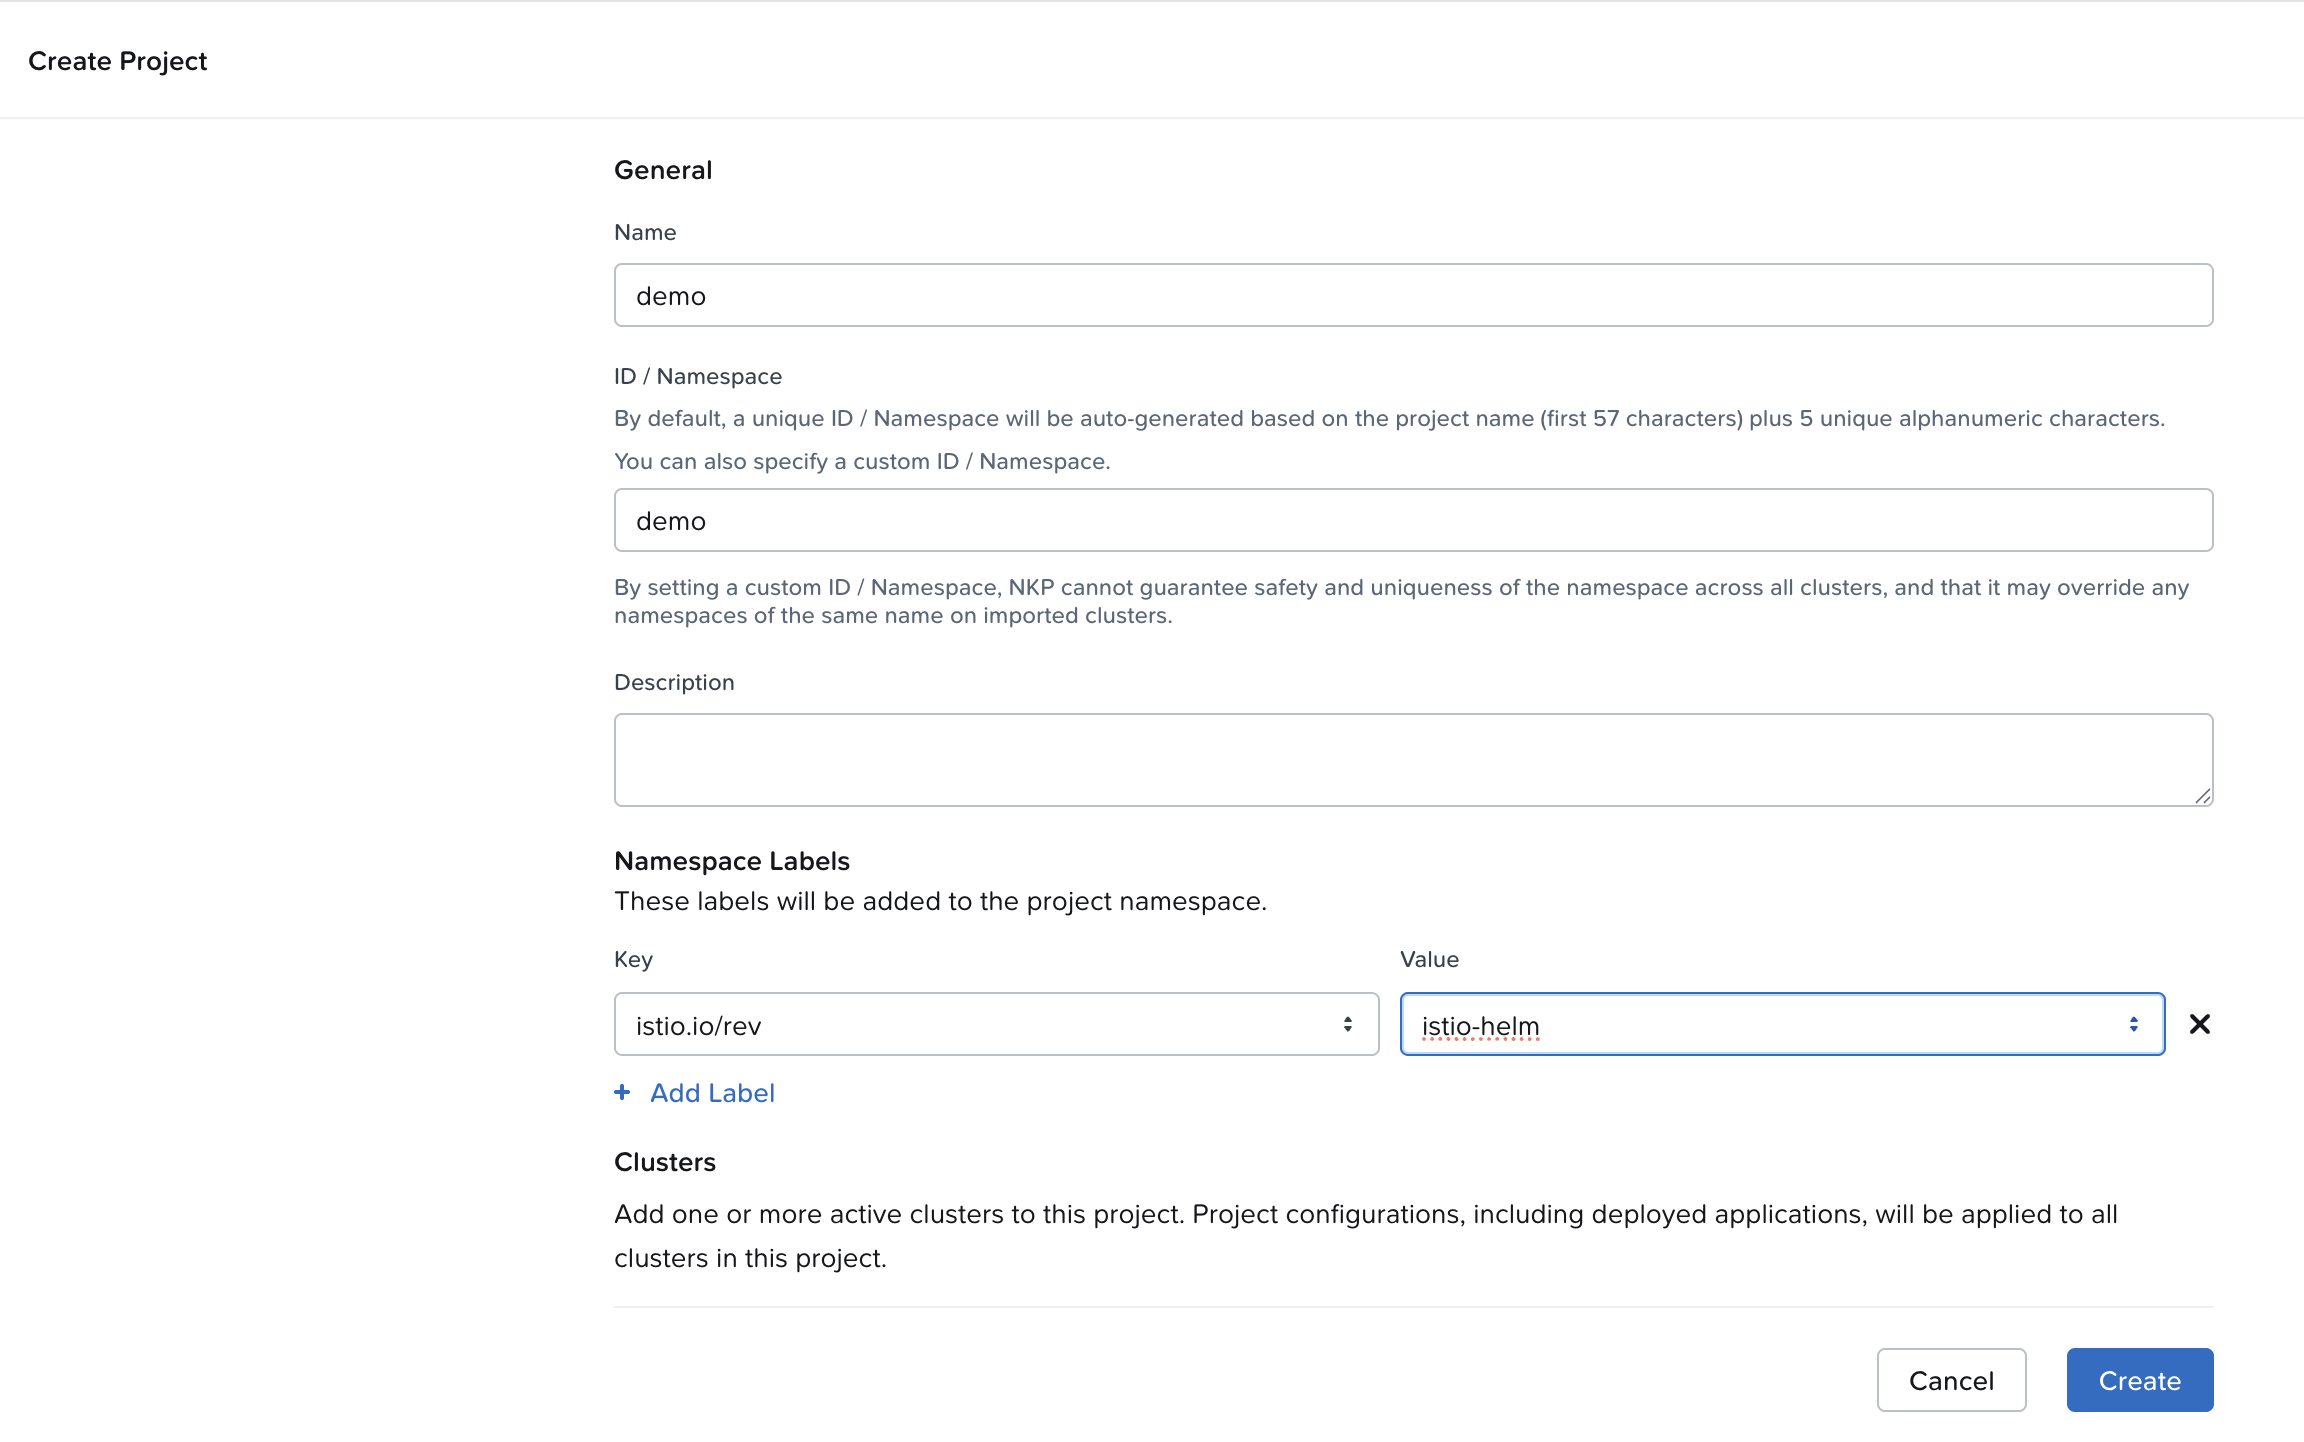The image size is (2304, 1442).
Task: Click the Add Label link text
Action: (x=712, y=1093)
